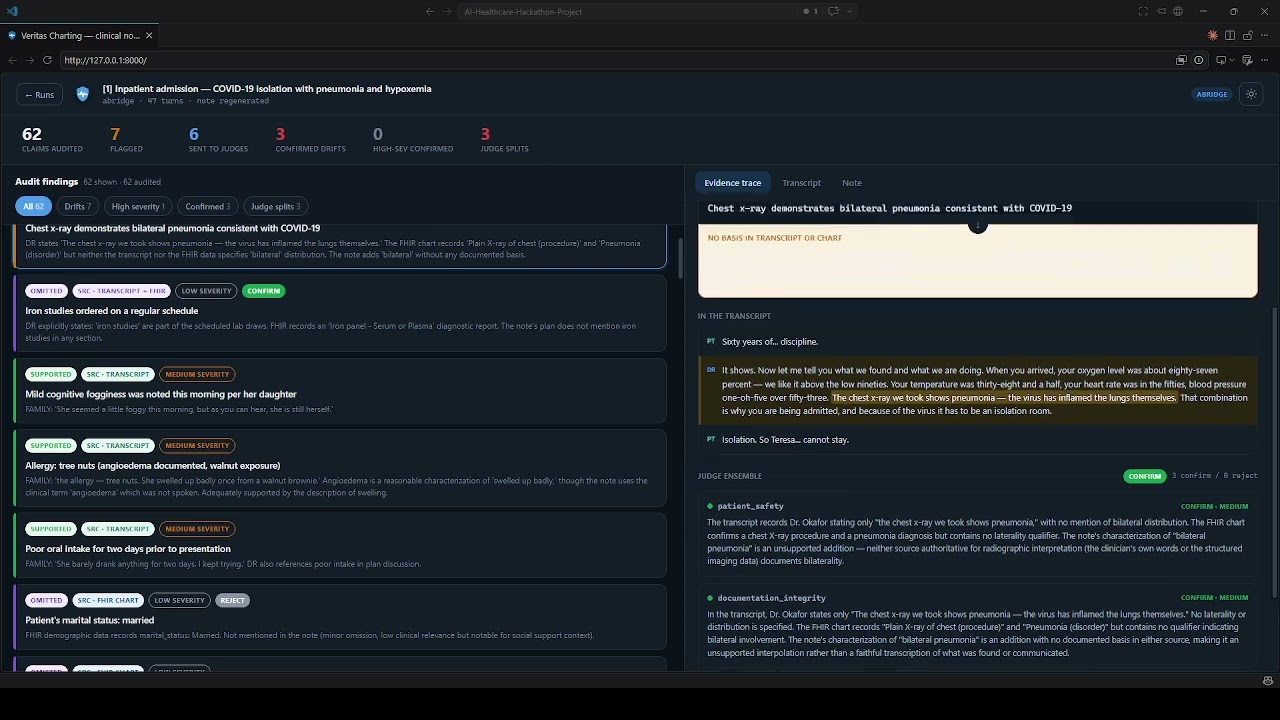Viewport: 1280px width, 720px height.
Task: Select the High severity 1 filter chip
Action: pyautogui.click(x=138, y=207)
